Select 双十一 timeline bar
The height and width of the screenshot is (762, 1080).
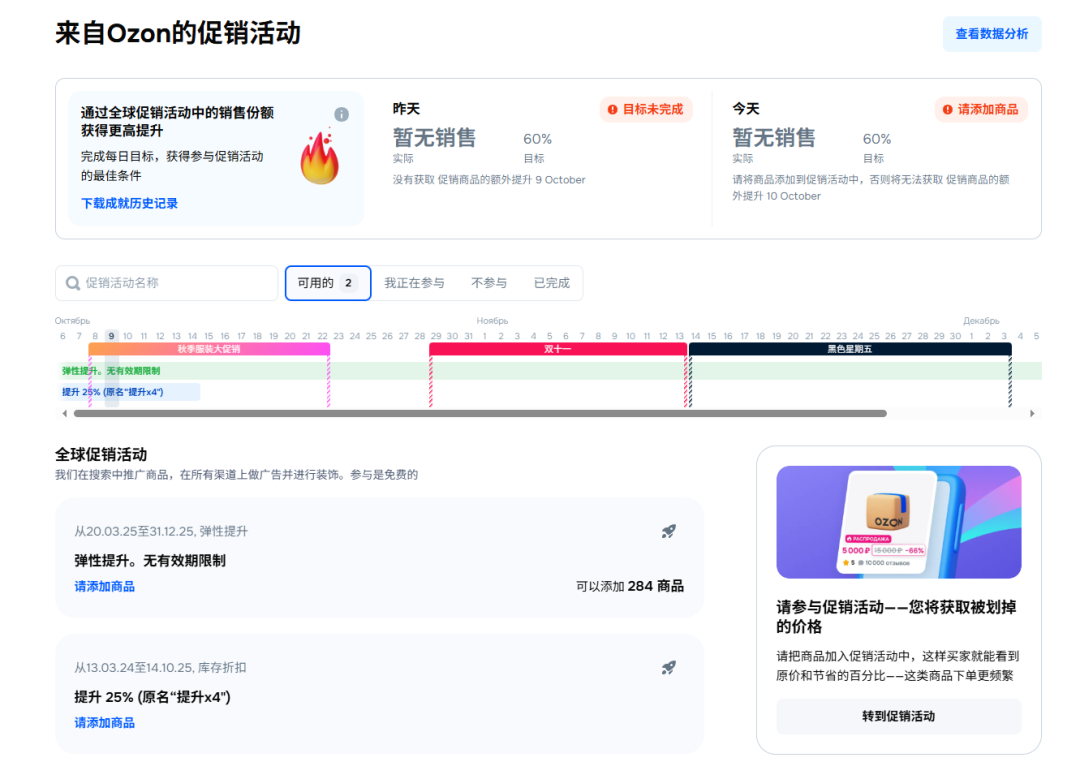(558, 349)
